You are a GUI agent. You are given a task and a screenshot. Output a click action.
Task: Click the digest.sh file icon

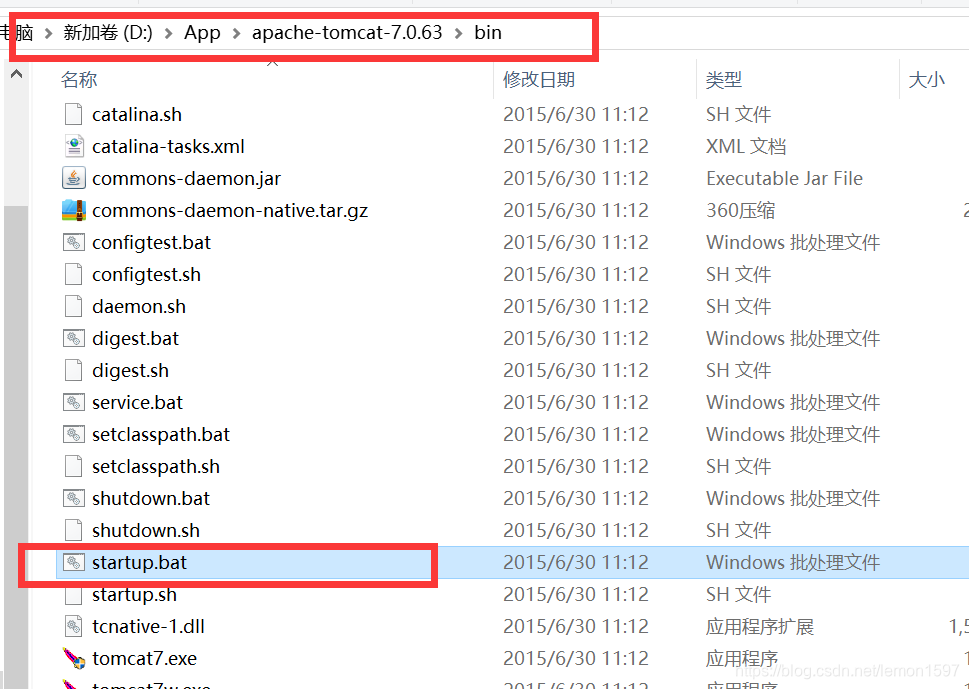[x=74, y=371]
